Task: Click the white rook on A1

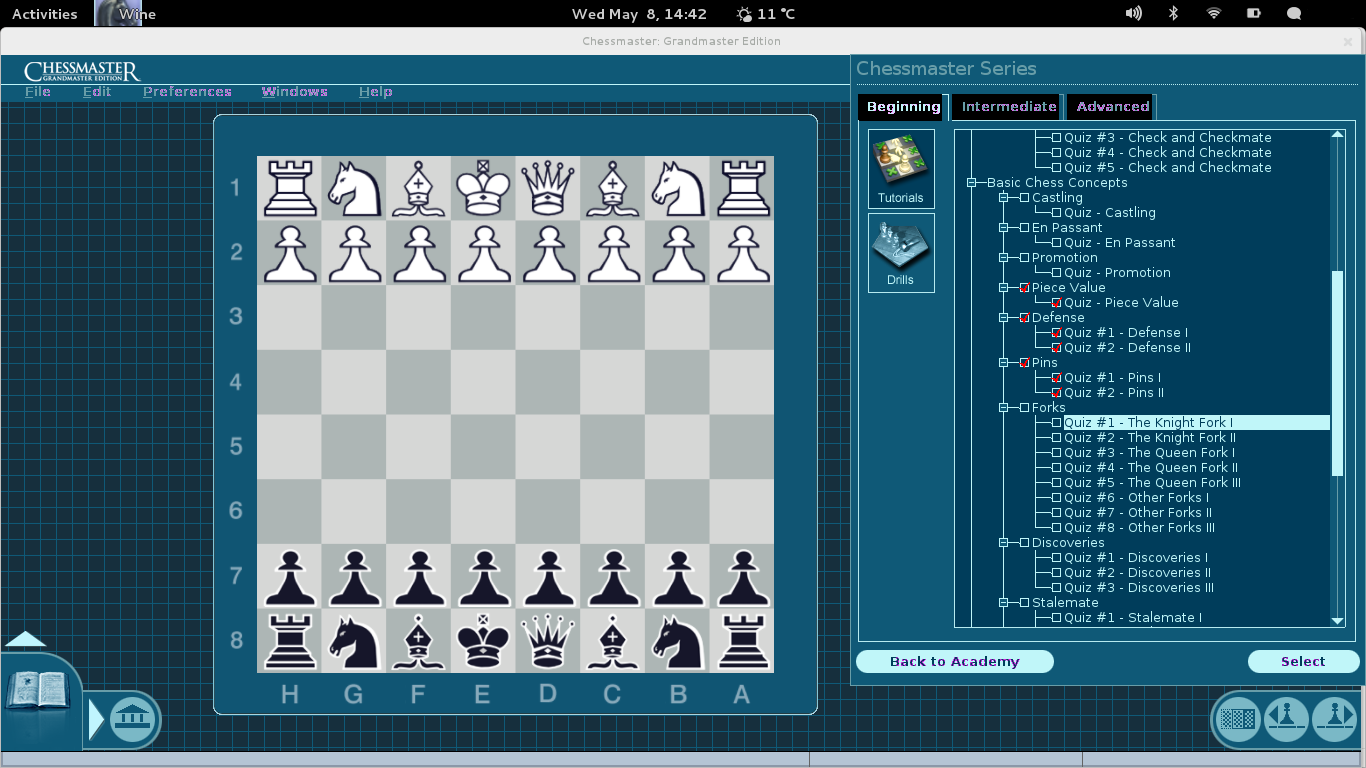Action: point(741,188)
